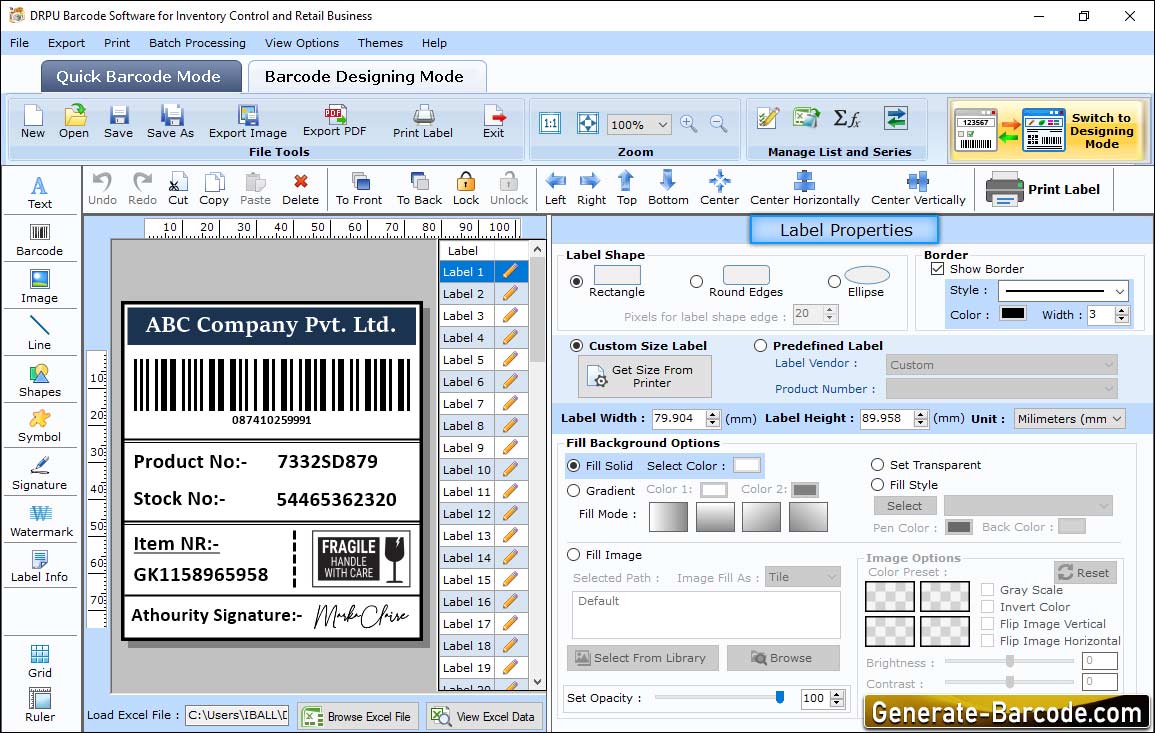This screenshot has height=733, width=1155.
Task: Click the large Print Label button
Action: [x=1043, y=189]
